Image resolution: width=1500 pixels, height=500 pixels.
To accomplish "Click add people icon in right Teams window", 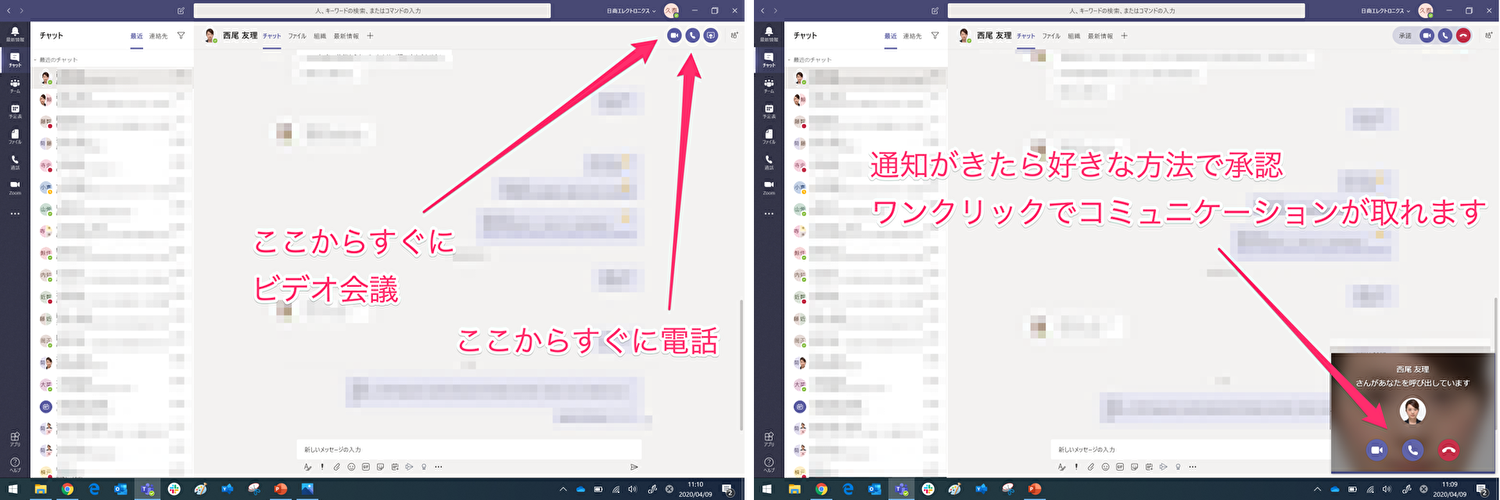I will pyautogui.click(x=1489, y=35).
